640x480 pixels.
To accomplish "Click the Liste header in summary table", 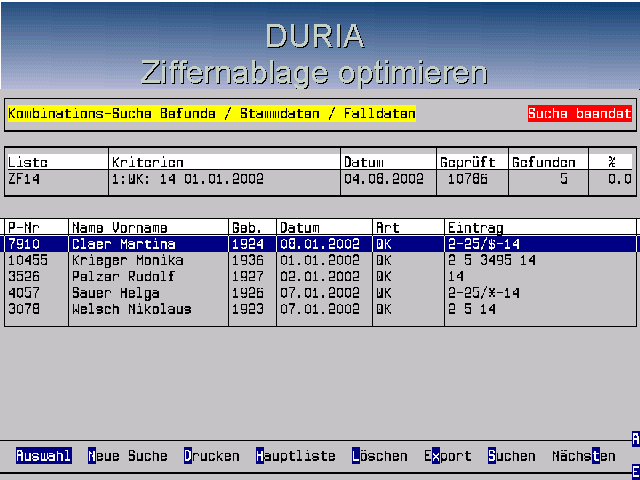I will pos(28,162).
